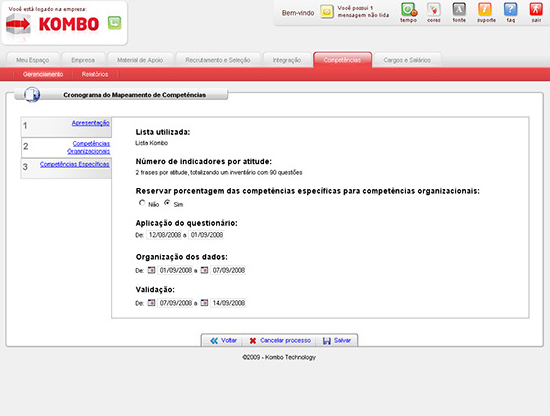Open calendar for Organização dos dados start date
Viewport: 550px width, 416px height.
pyautogui.click(x=151, y=270)
